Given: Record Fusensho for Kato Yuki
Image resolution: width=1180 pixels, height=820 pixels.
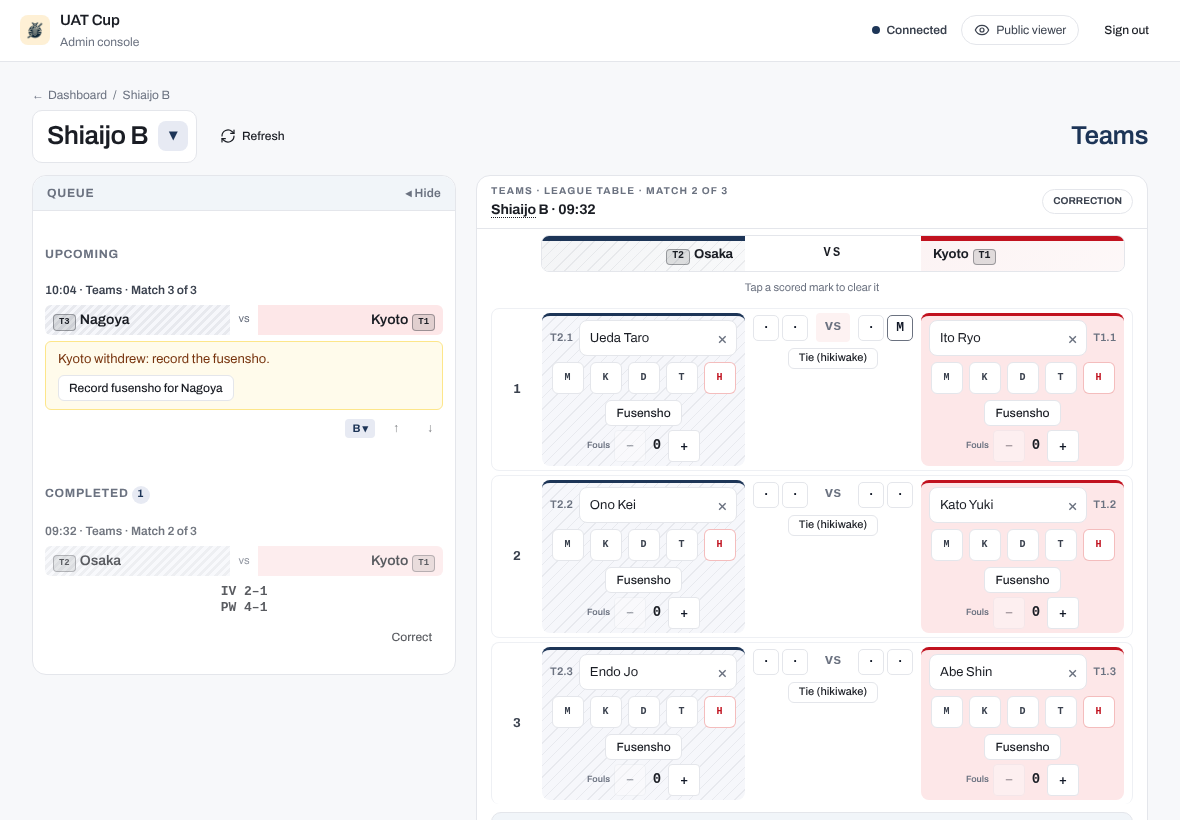Looking at the screenshot, I should pos(1022,580).
